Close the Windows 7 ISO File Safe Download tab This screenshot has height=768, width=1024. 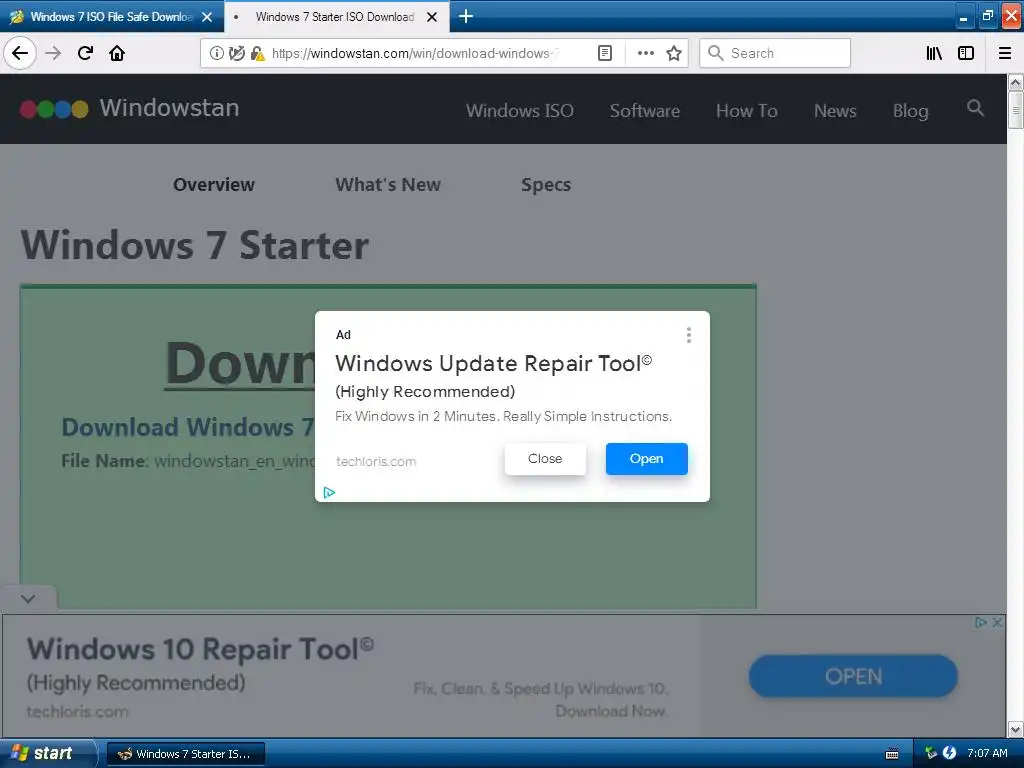click(207, 17)
